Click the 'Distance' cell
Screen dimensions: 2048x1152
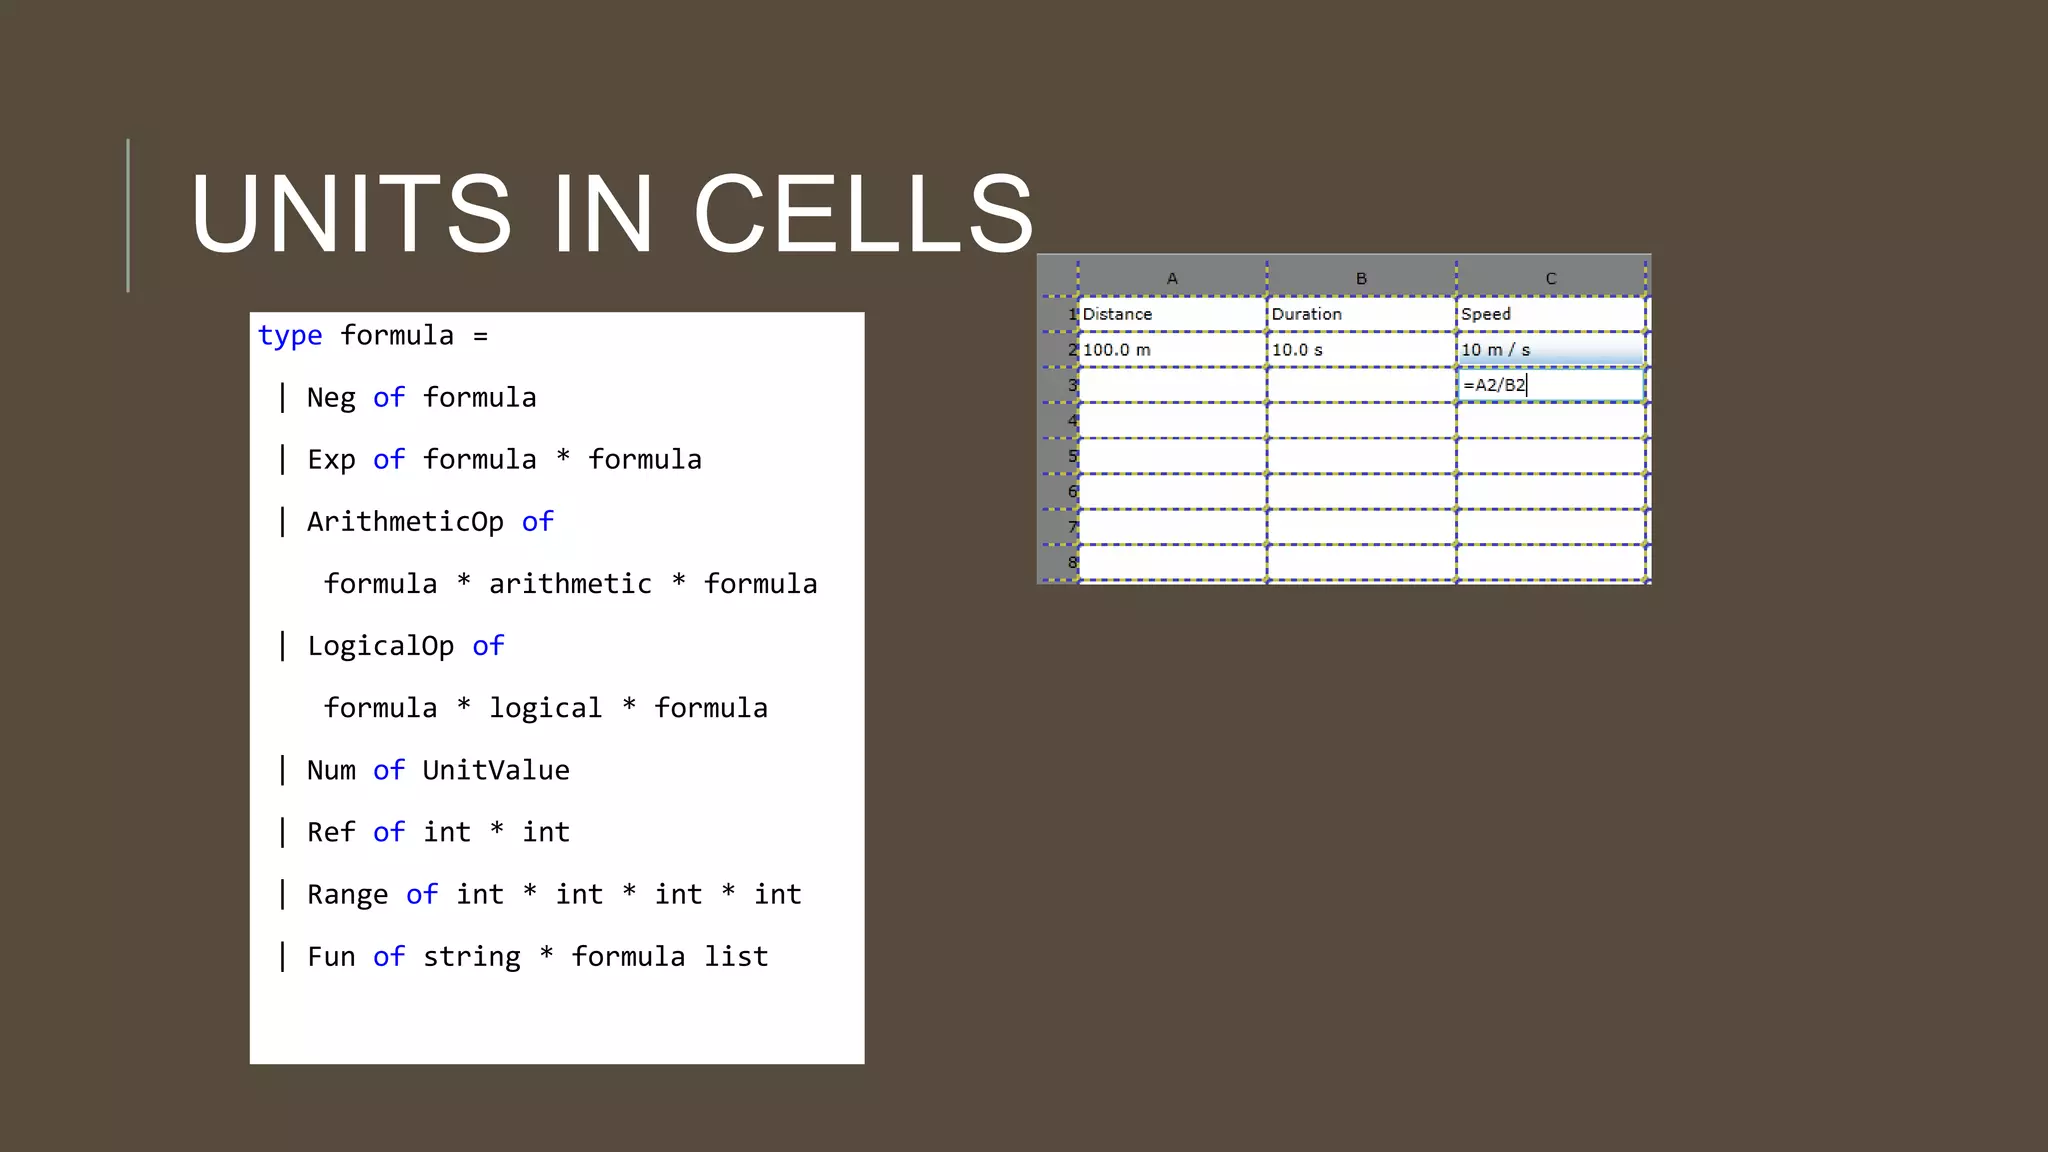1172,314
